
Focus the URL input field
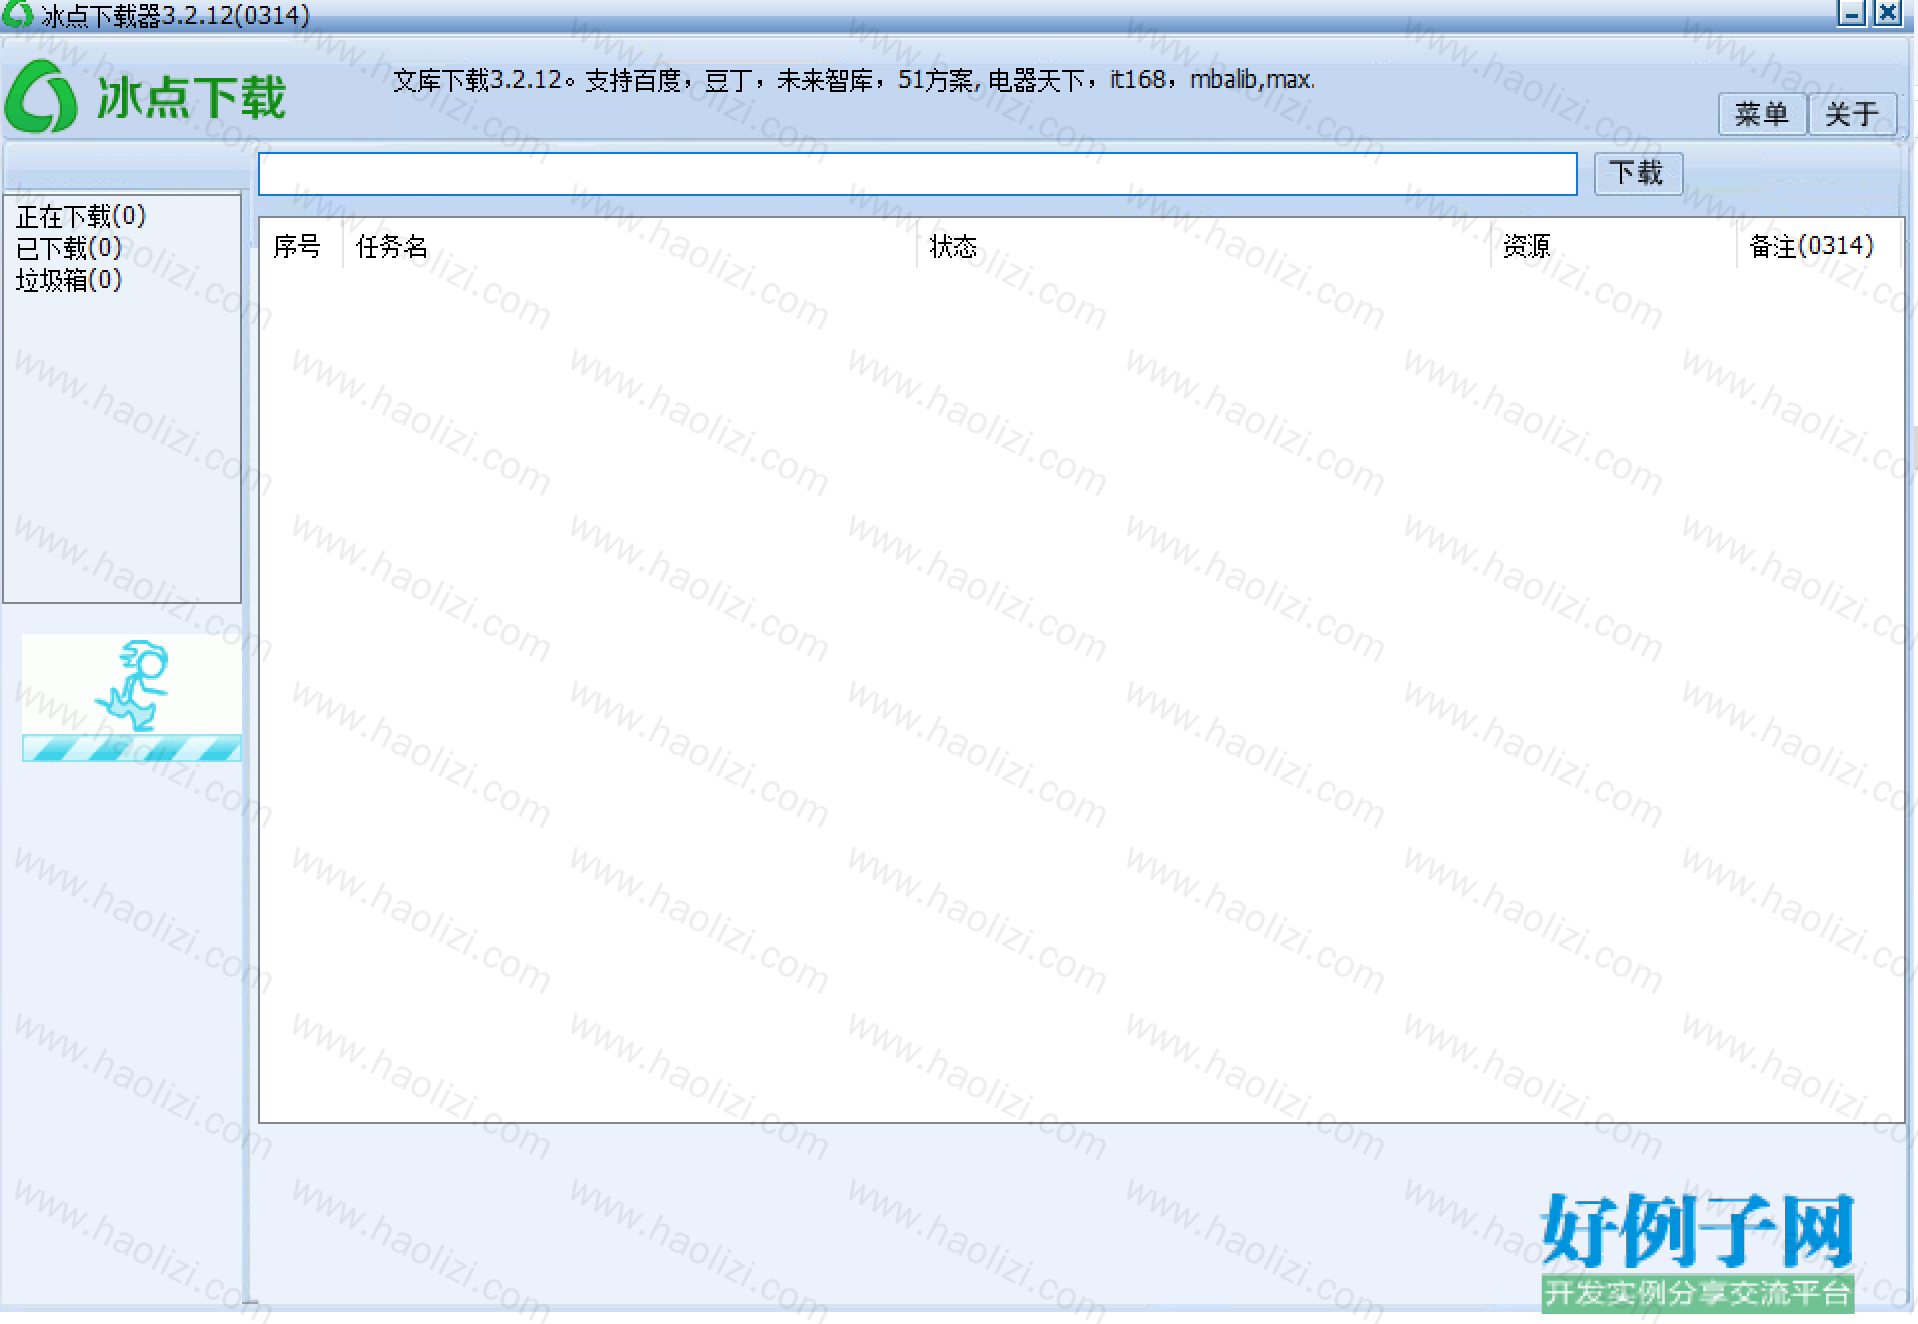(917, 174)
